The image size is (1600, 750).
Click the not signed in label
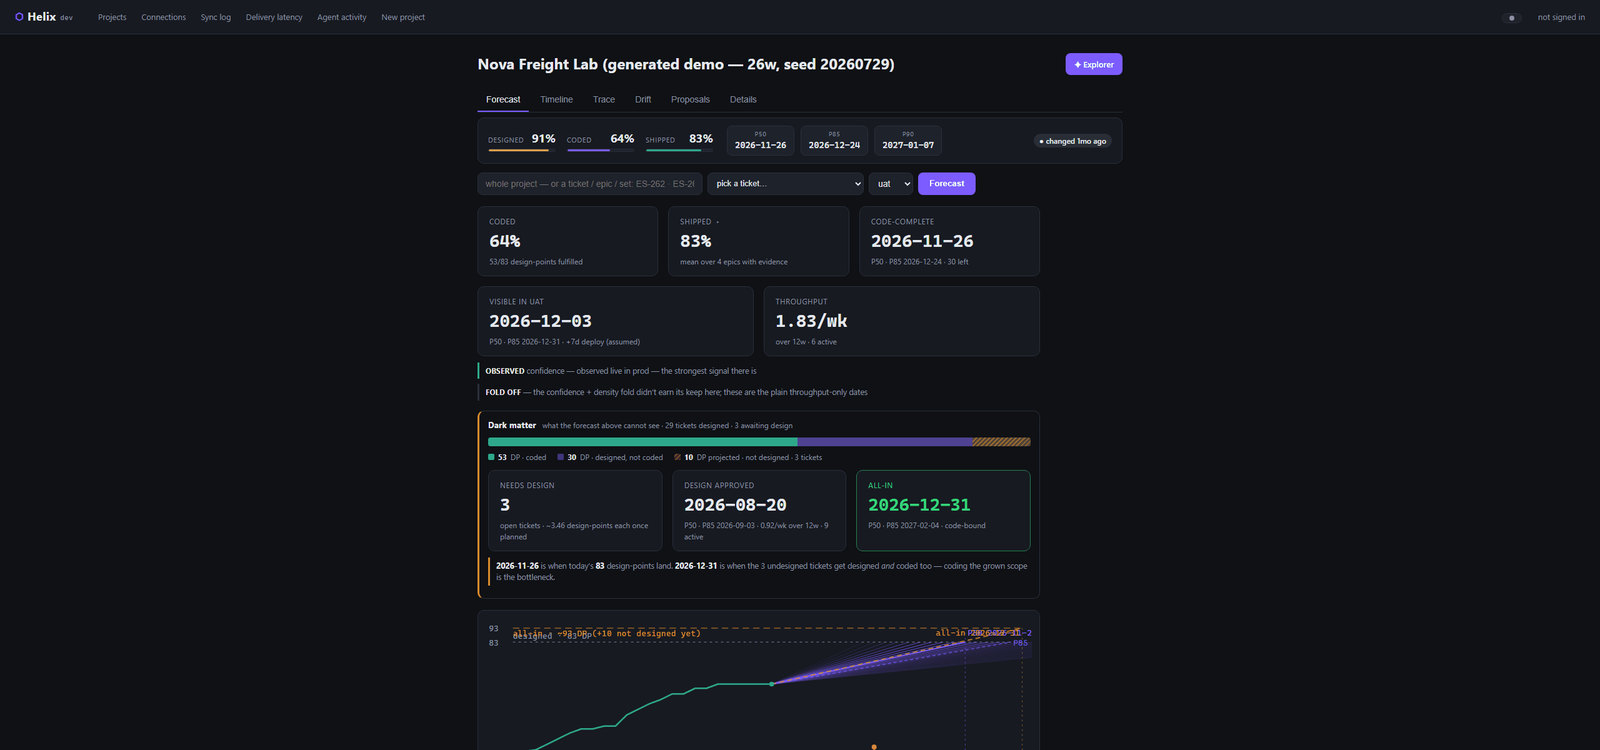coord(1561,17)
